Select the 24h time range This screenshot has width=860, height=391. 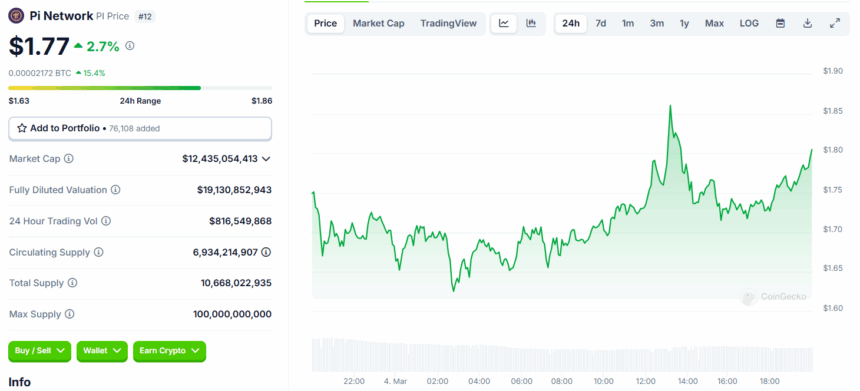(x=571, y=24)
